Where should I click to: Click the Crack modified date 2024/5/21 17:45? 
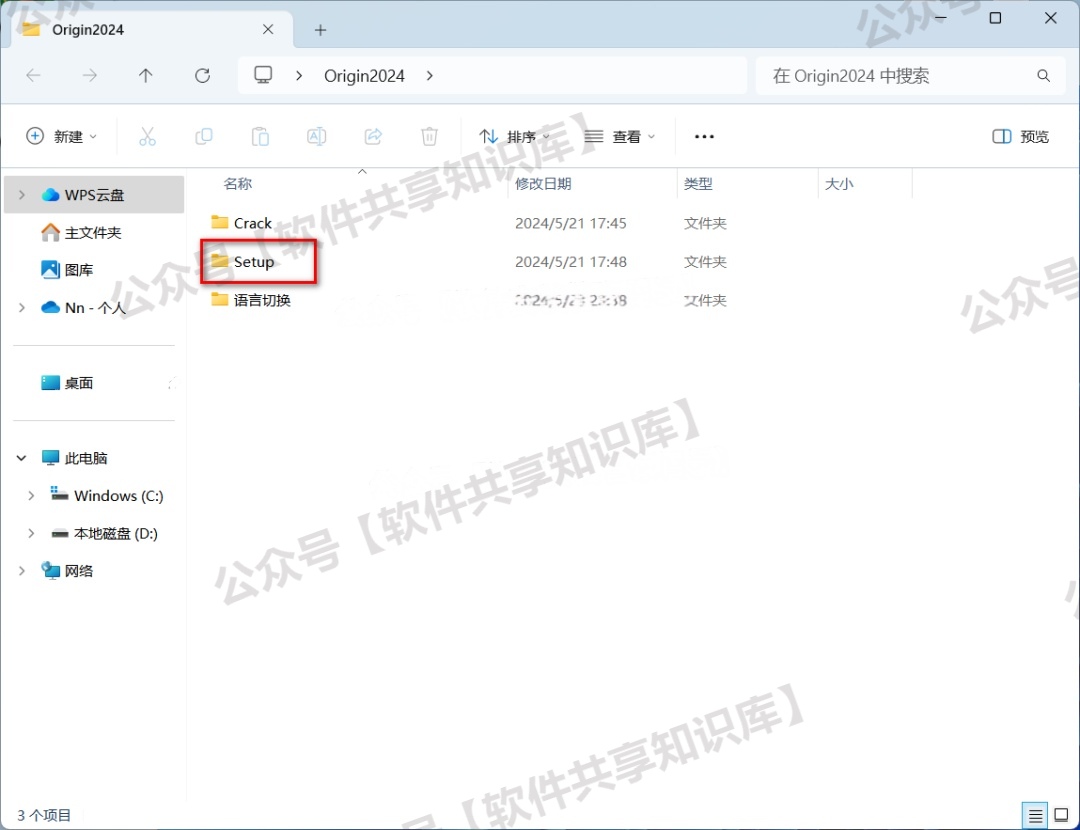(570, 223)
